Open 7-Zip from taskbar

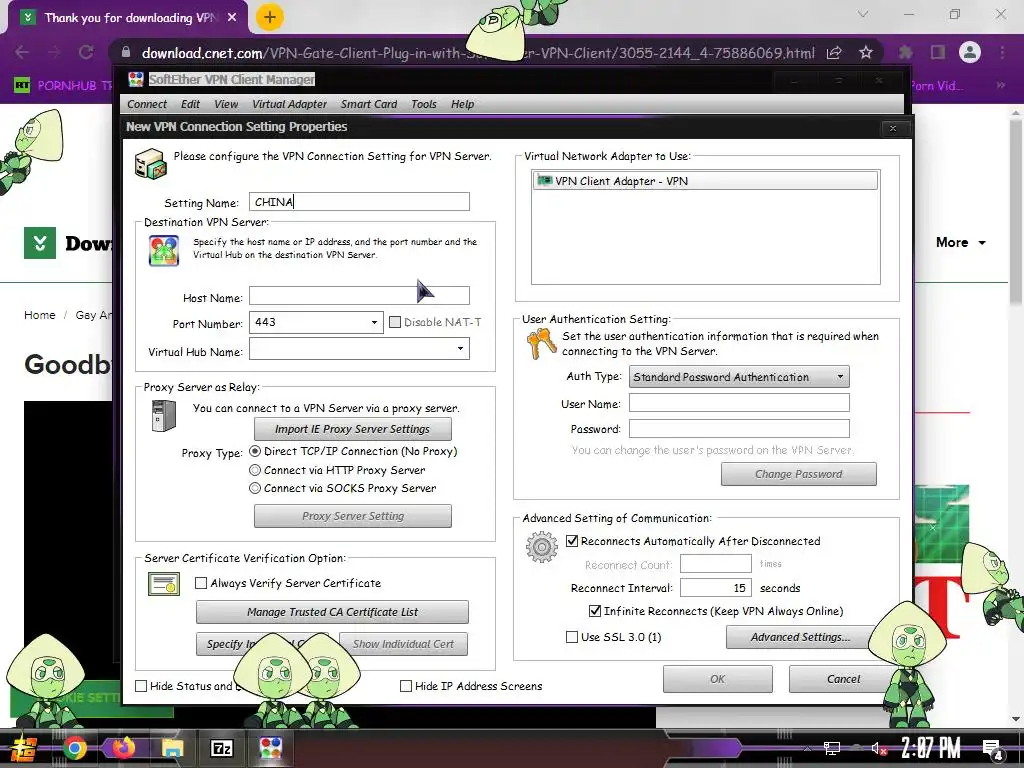[221, 748]
